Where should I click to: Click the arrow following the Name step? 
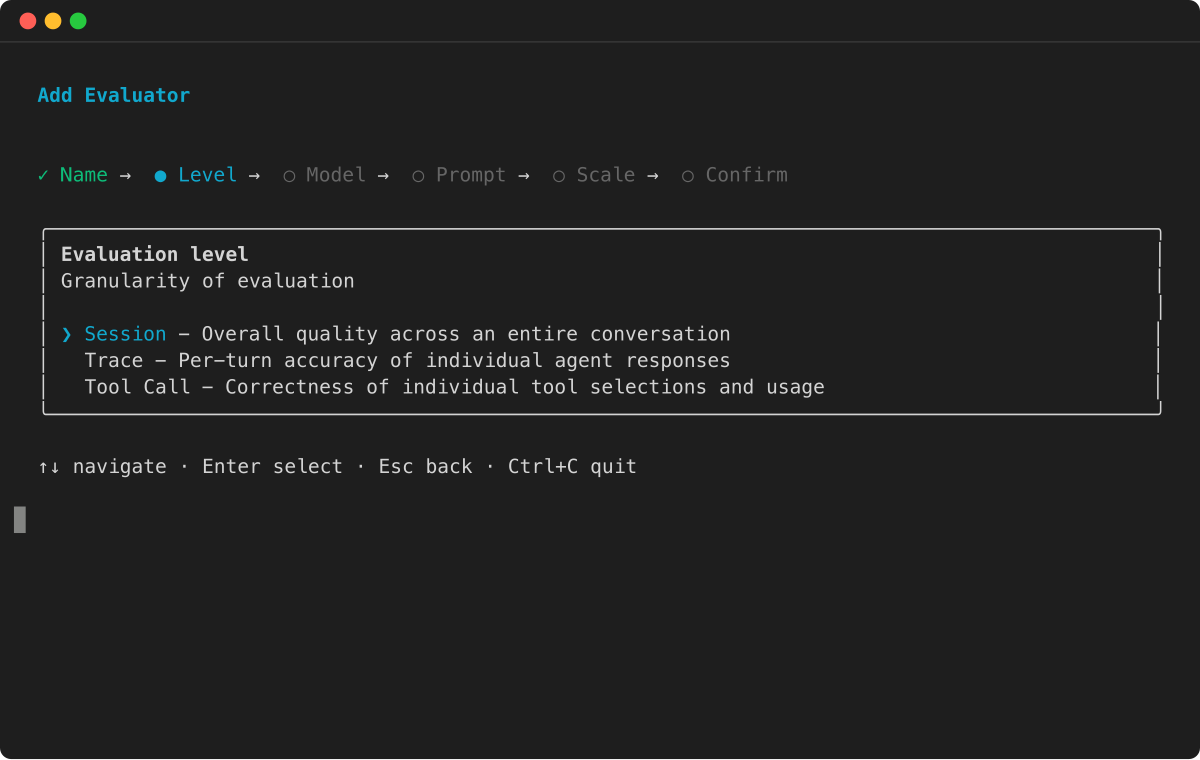click(125, 175)
